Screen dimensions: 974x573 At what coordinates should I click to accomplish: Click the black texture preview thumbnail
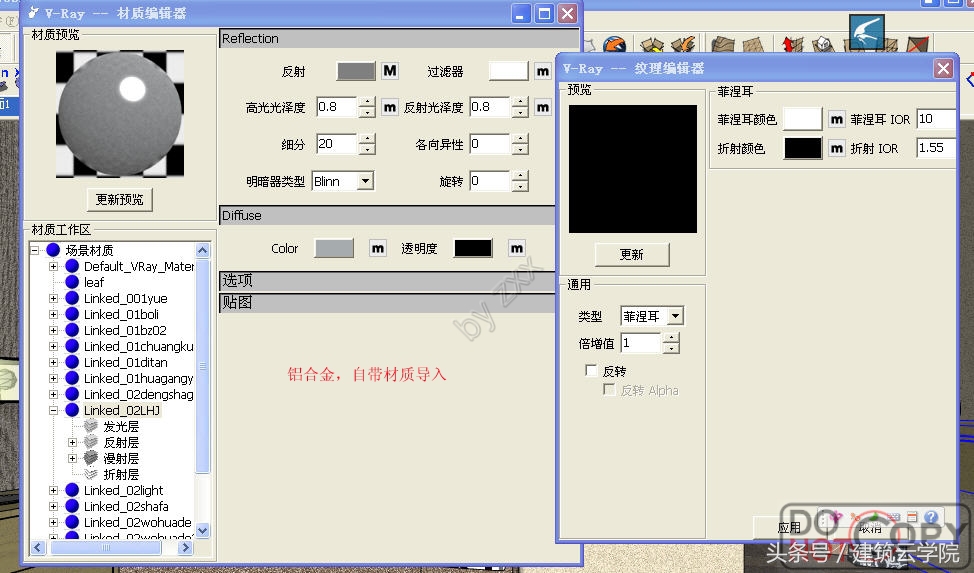point(632,168)
